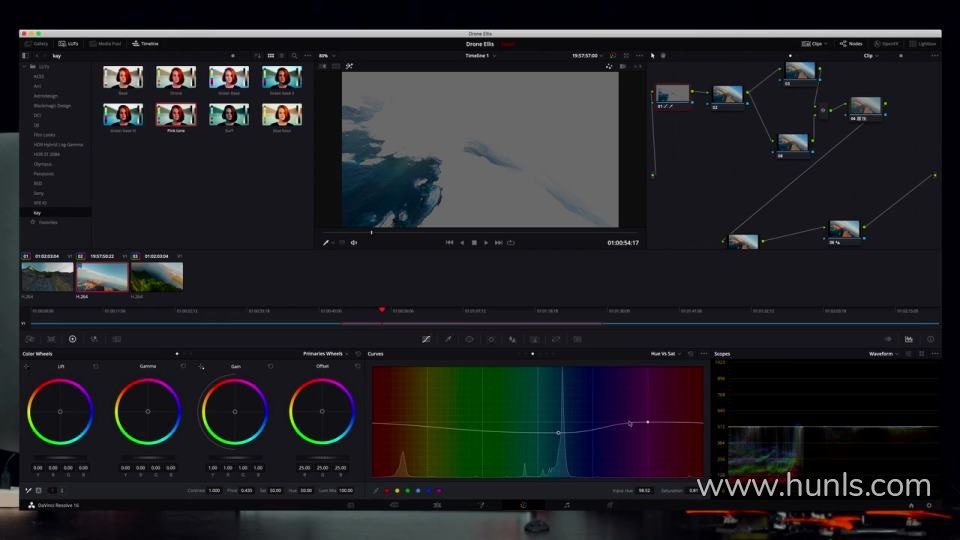This screenshot has height=540, width=960.
Task: Switch LUT browser to list view
Action: tap(282, 56)
